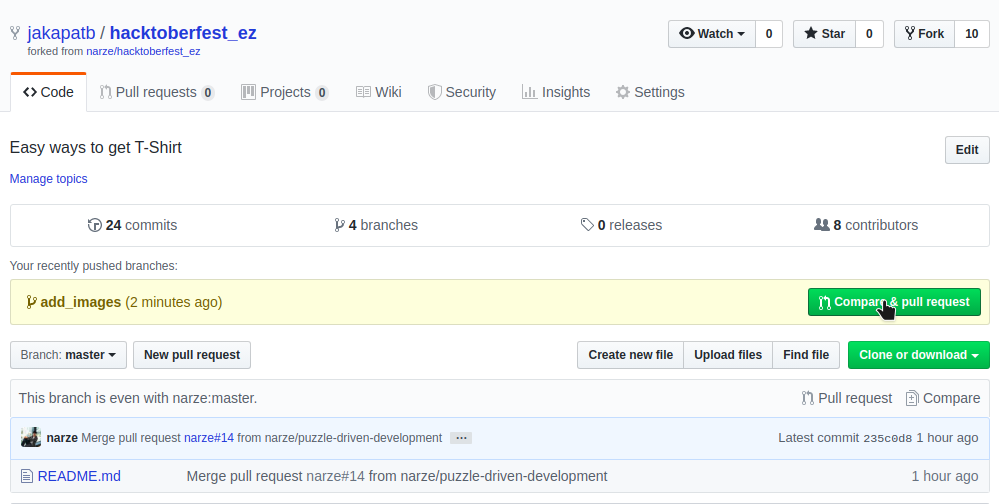Expand the commit message ellipsis button

click(x=461, y=438)
